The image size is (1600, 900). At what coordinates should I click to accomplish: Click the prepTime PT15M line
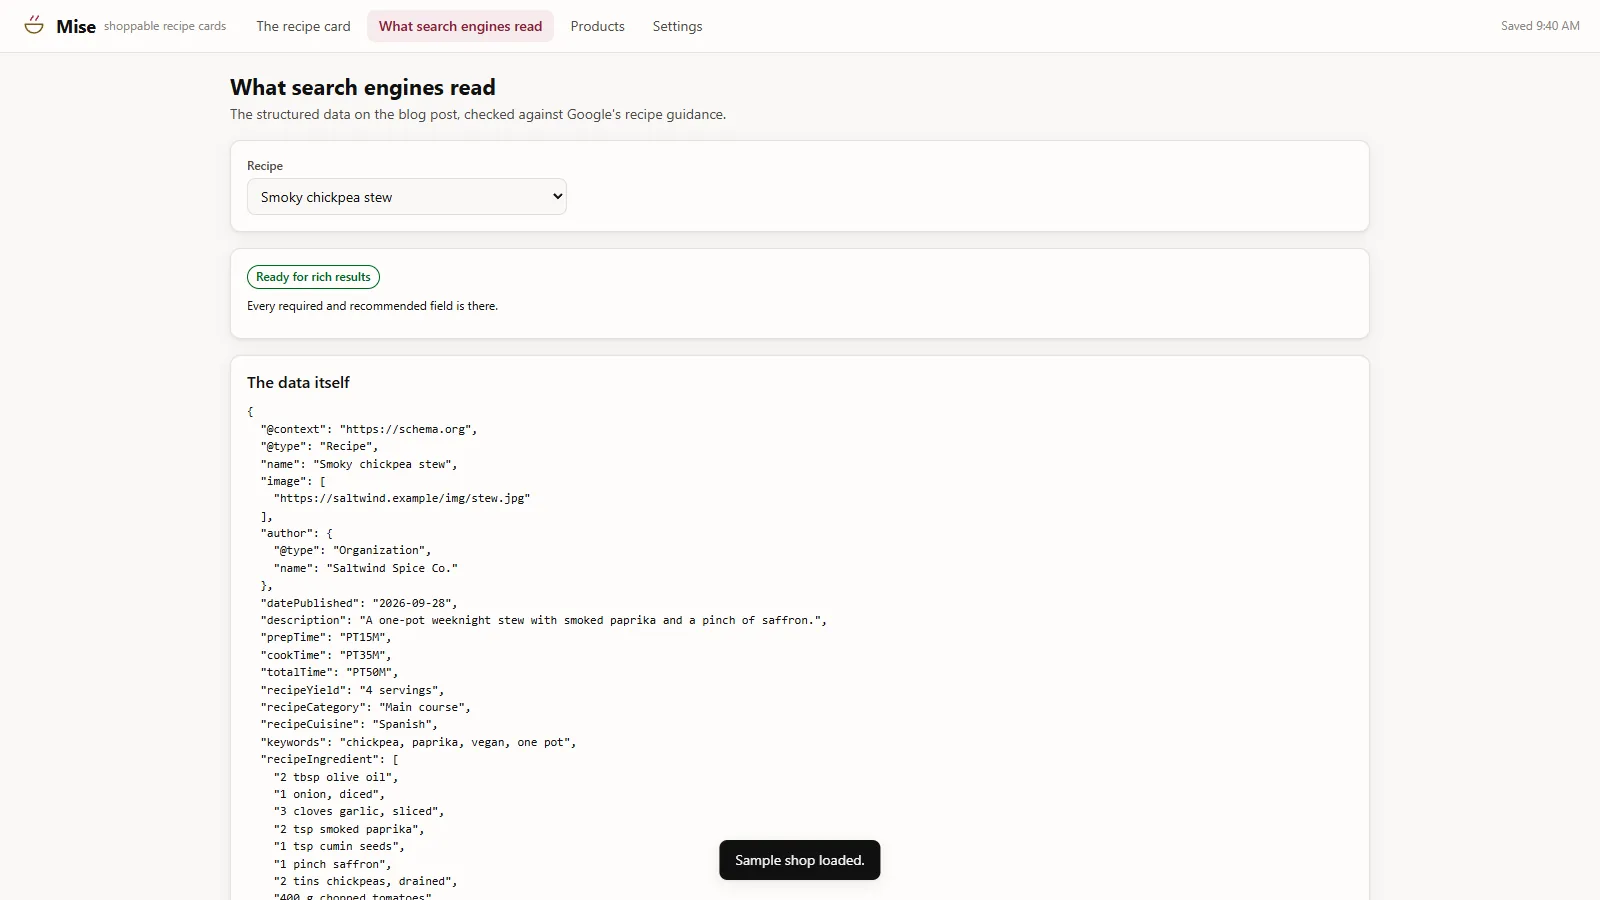tap(326, 637)
